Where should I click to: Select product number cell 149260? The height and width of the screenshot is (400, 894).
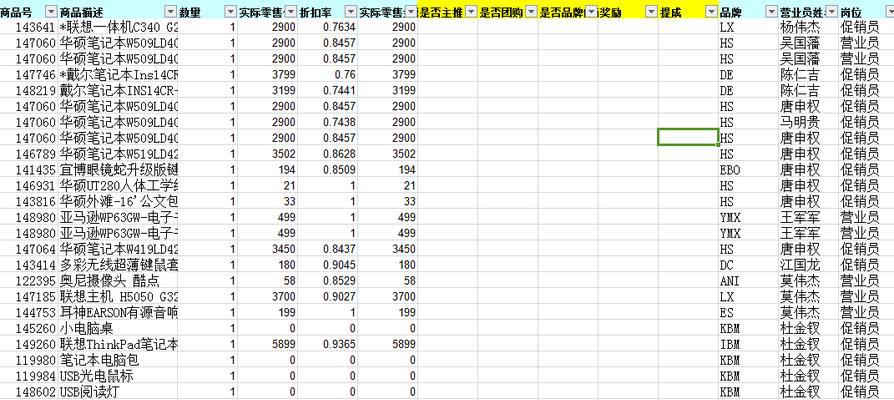(x=29, y=344)
